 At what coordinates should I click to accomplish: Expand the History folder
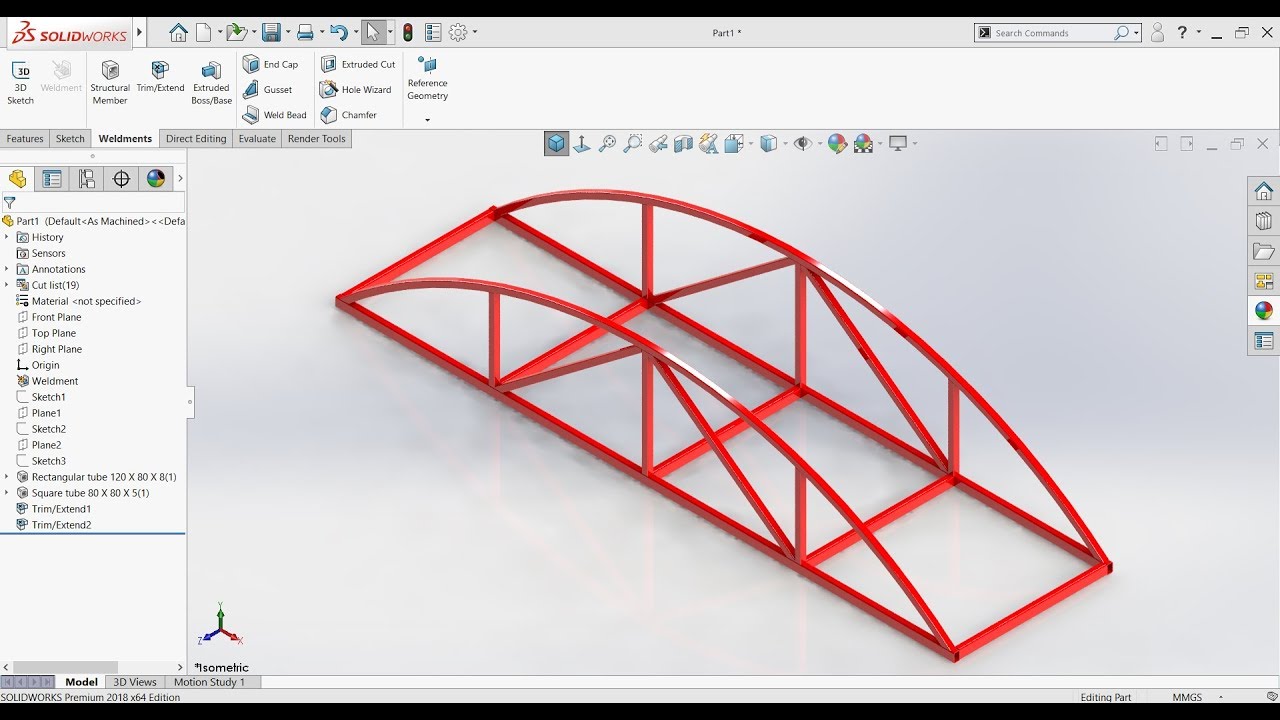(x=7, y=237)
